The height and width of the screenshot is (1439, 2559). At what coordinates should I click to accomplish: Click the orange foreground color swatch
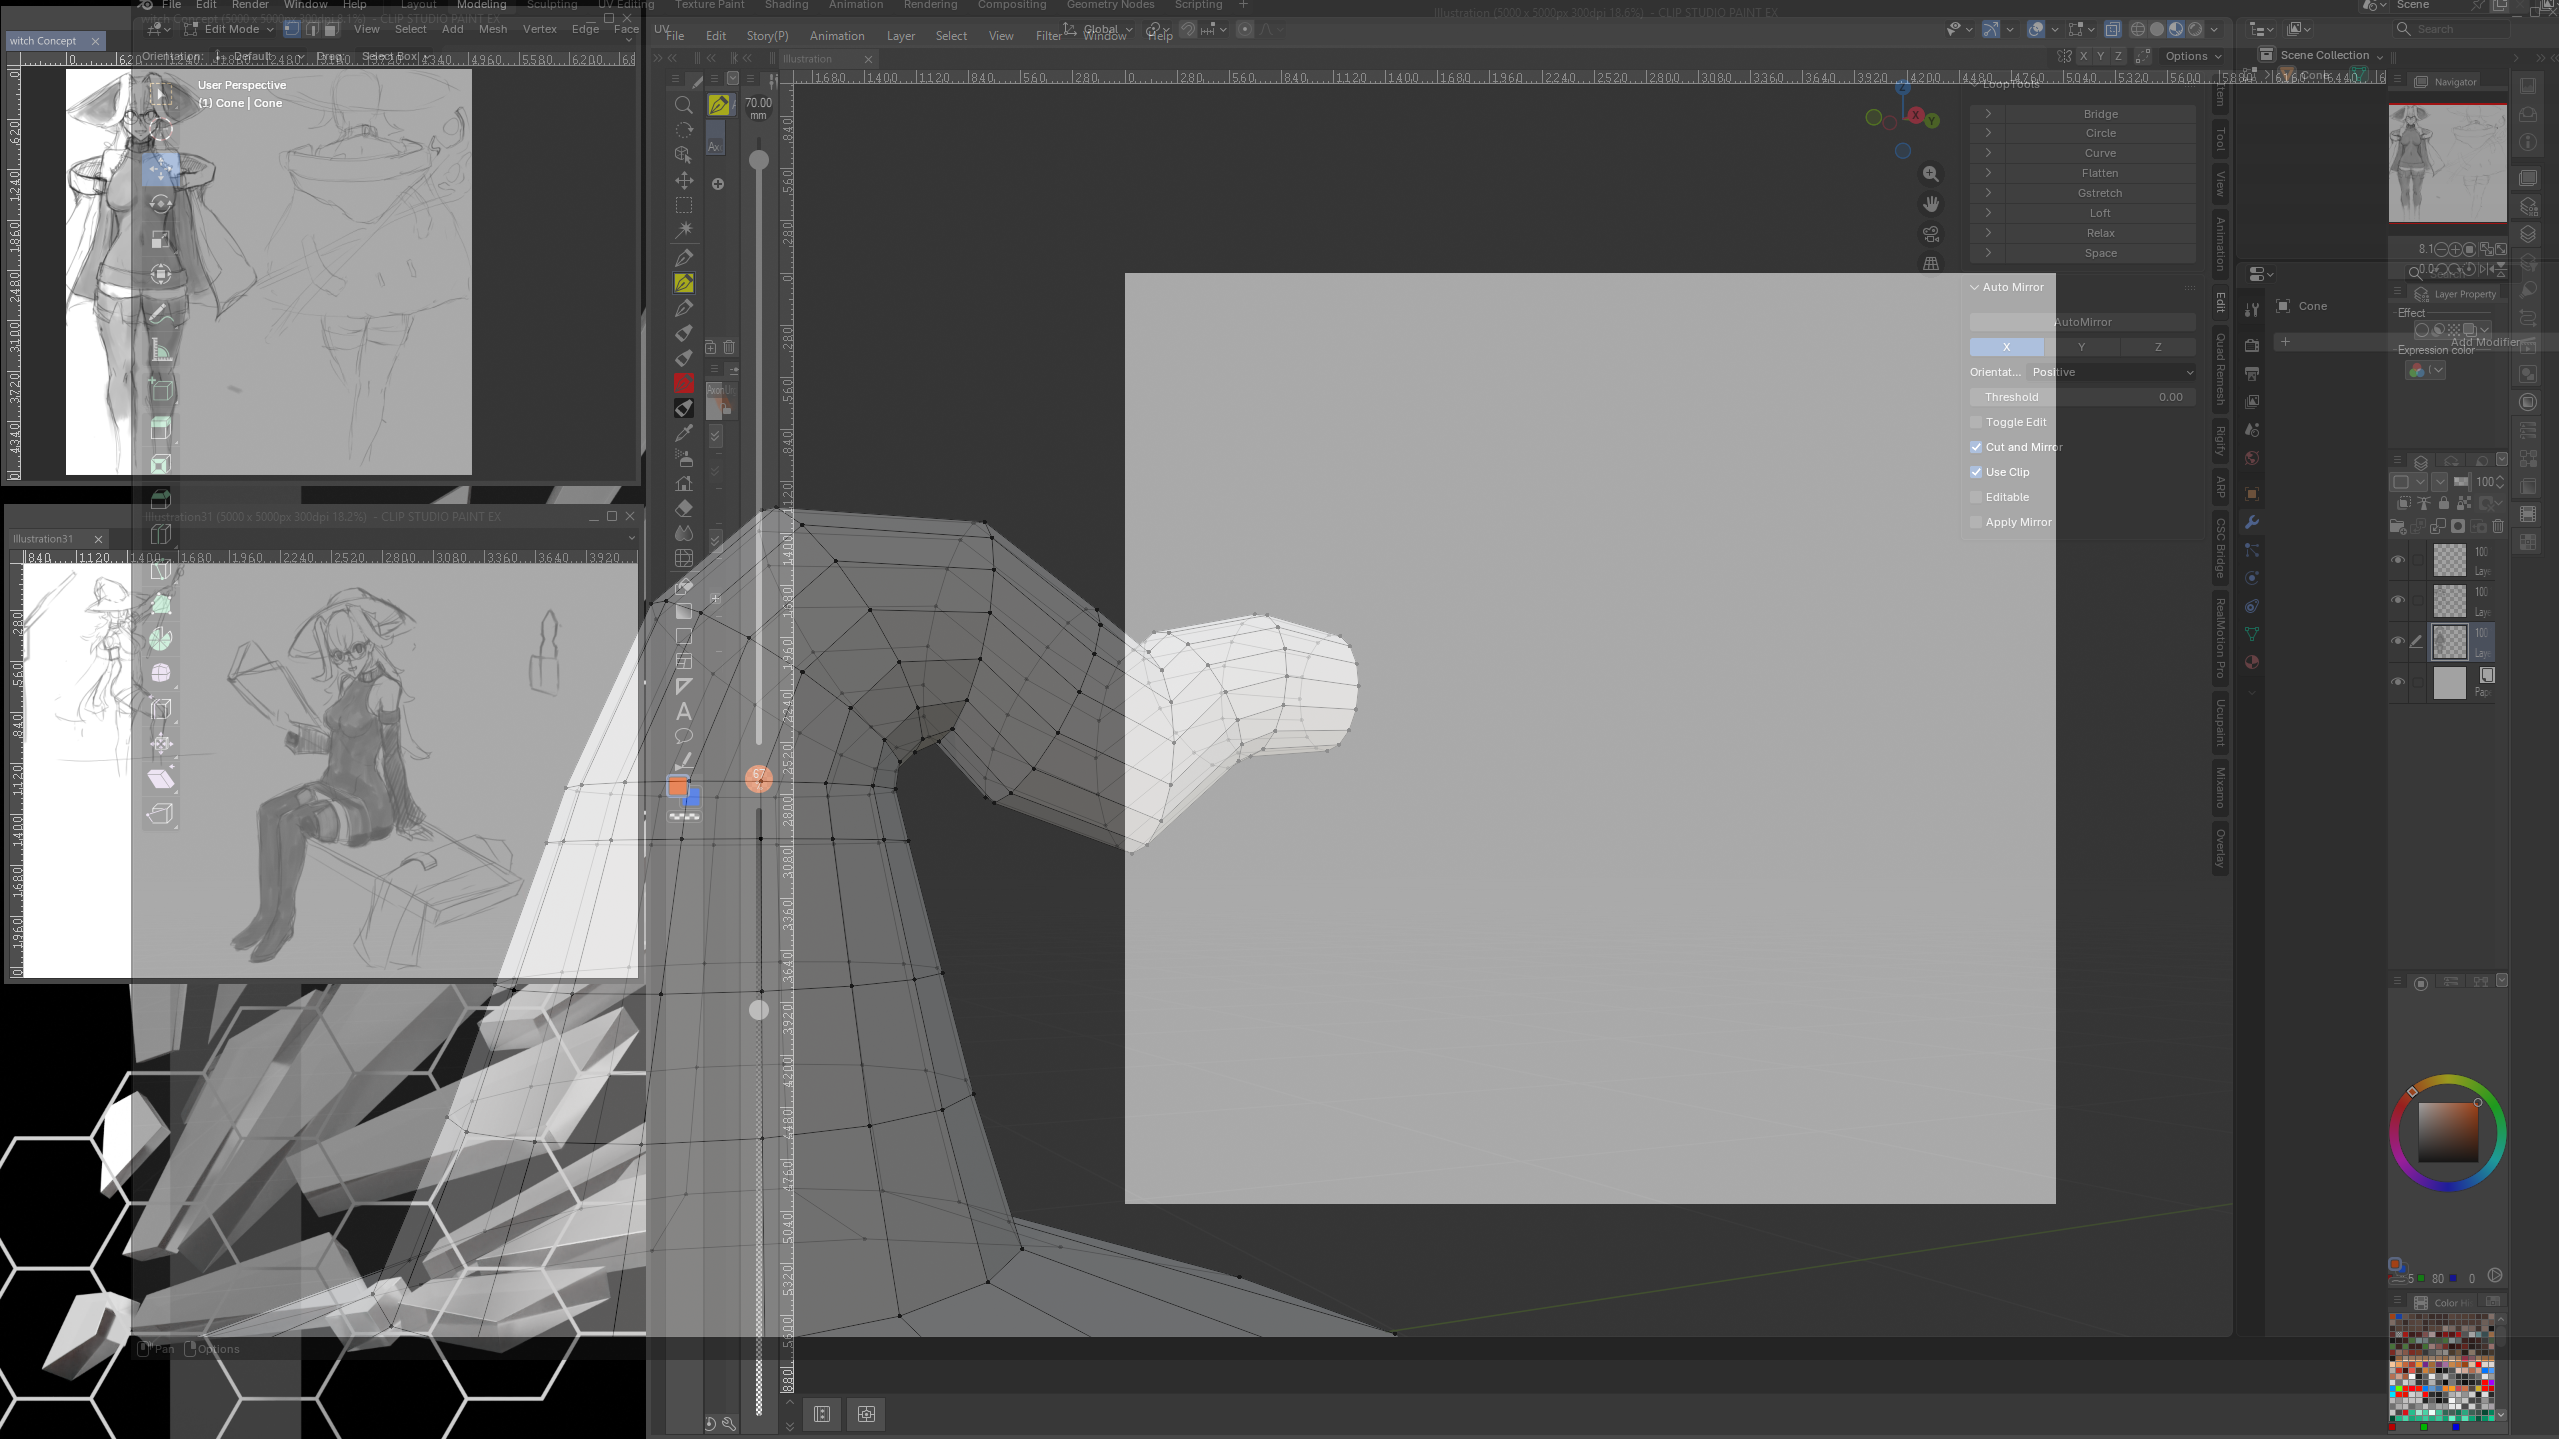pos(678,787)
